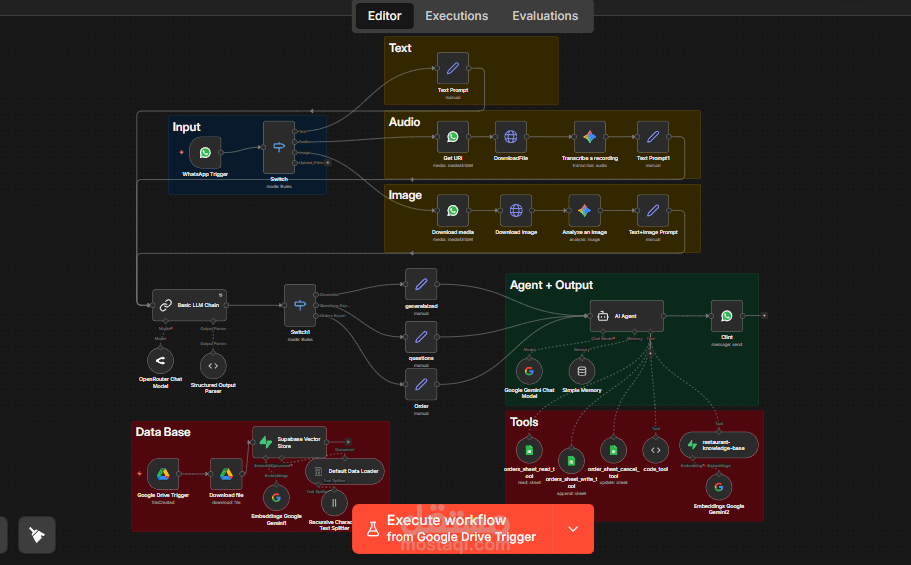Select the orders_sheet_write_tool node
The height and width of the screenshot is (565, 911).
point(572,461)
